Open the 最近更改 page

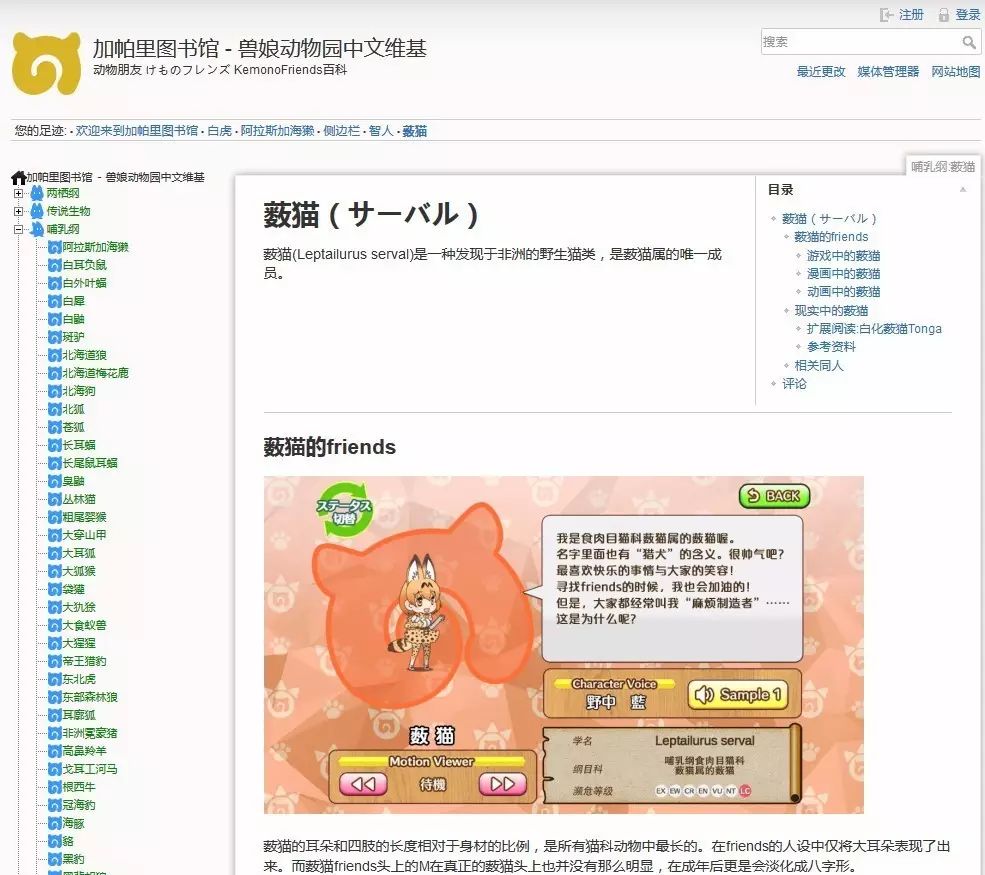pos(820,72)
